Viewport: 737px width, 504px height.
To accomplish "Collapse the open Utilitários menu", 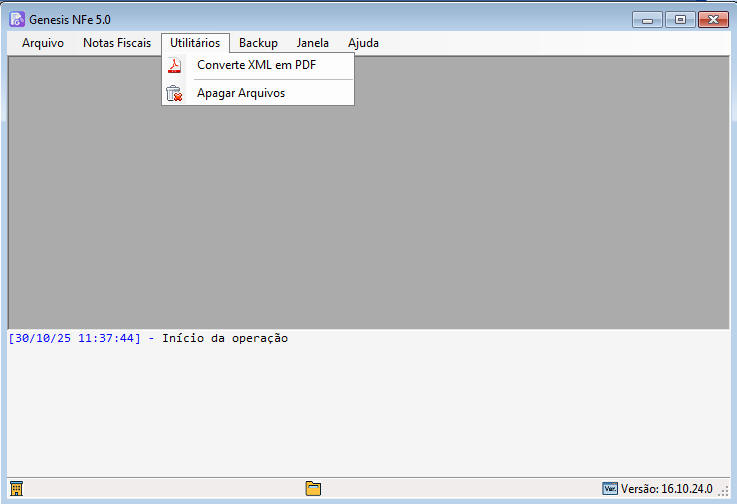I will pyautogui.click(x=195, y=43).
